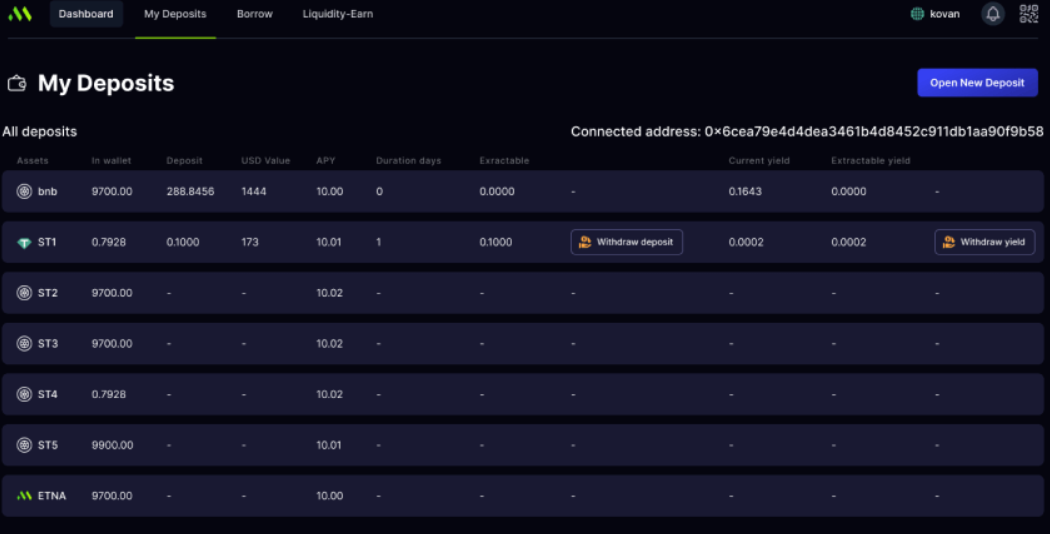Select the kovan network label
The image size is (1050, 534).
944,13
